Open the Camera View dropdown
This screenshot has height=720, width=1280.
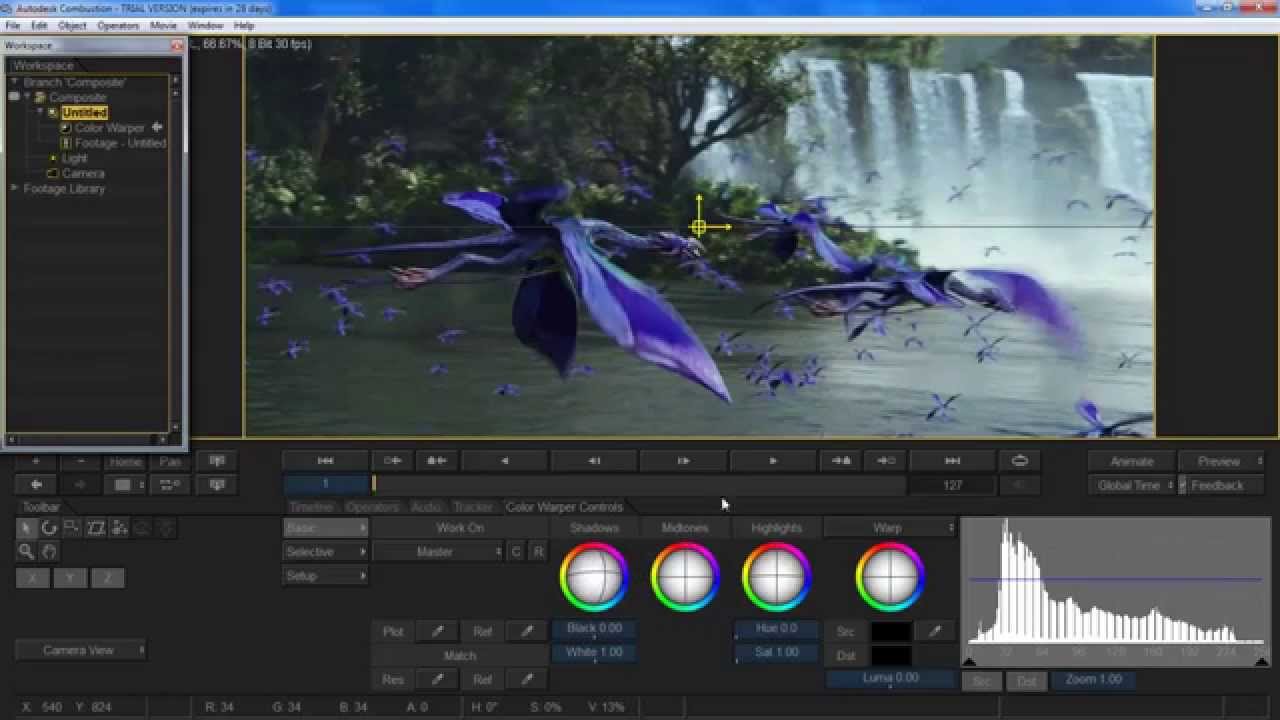[81, 650]
